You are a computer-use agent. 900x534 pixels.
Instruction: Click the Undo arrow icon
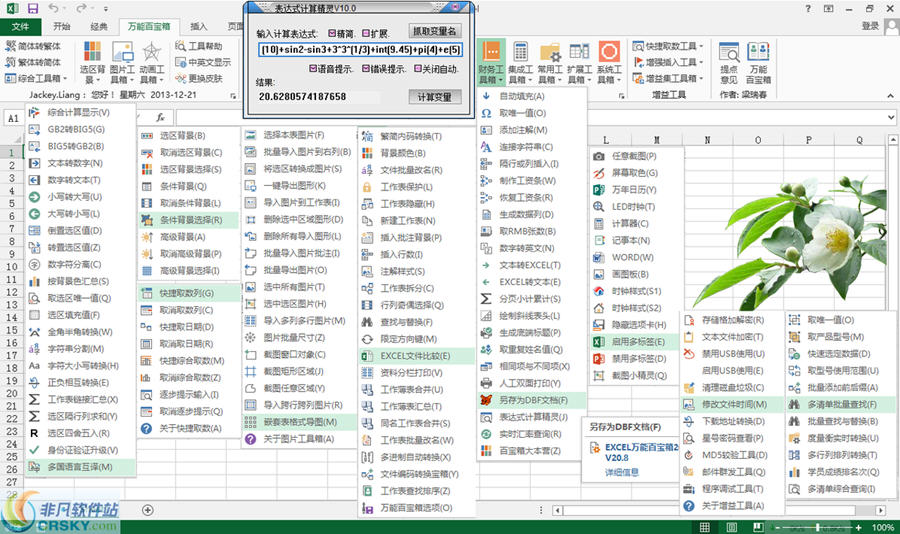pyautogui.click(x=53, y=8)
